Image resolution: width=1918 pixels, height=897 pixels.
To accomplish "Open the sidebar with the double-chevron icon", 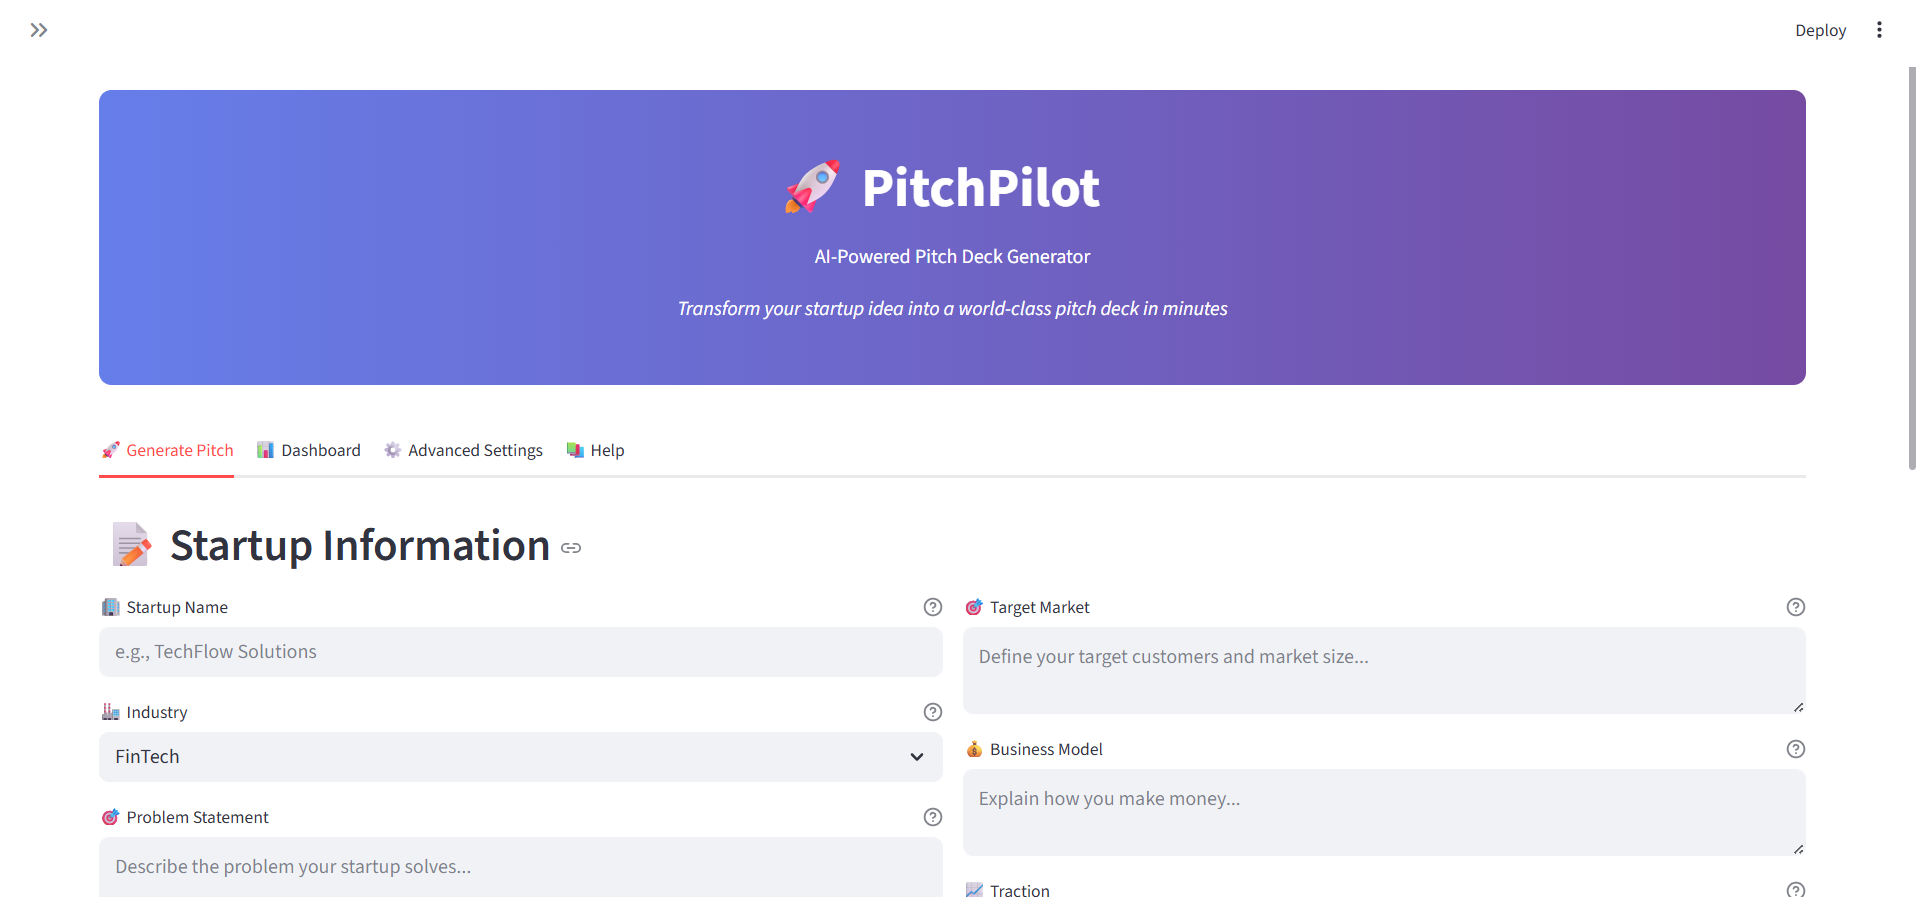I will [39, 30].
